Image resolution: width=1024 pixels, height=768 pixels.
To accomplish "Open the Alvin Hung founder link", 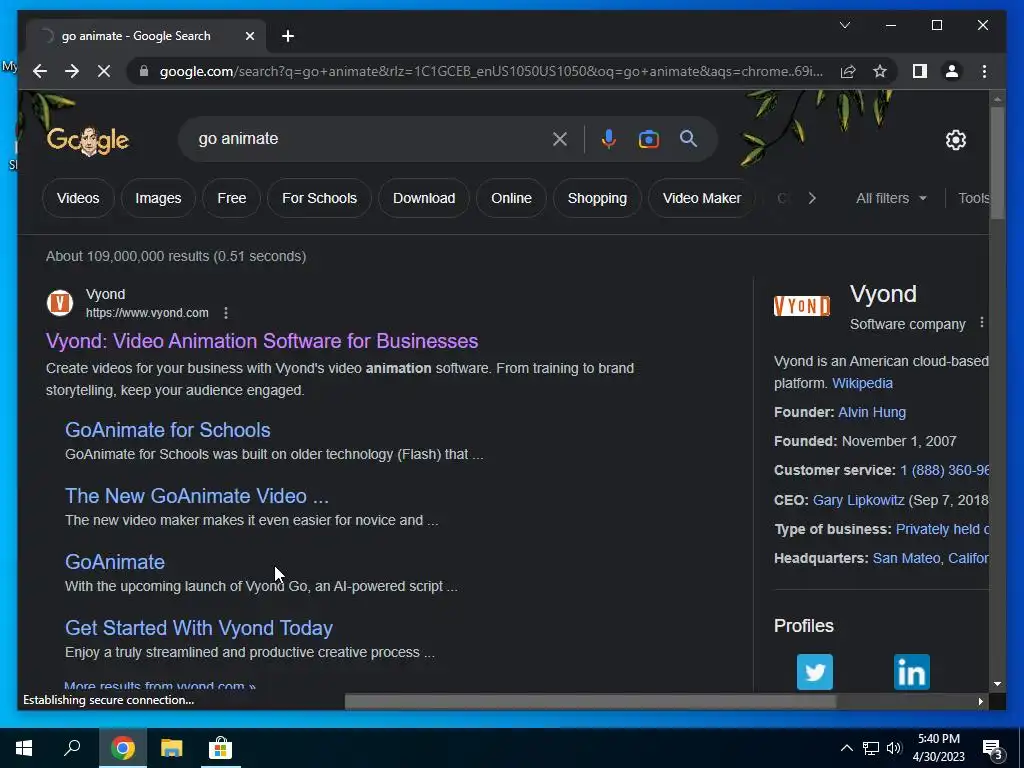I will [872, 412].
